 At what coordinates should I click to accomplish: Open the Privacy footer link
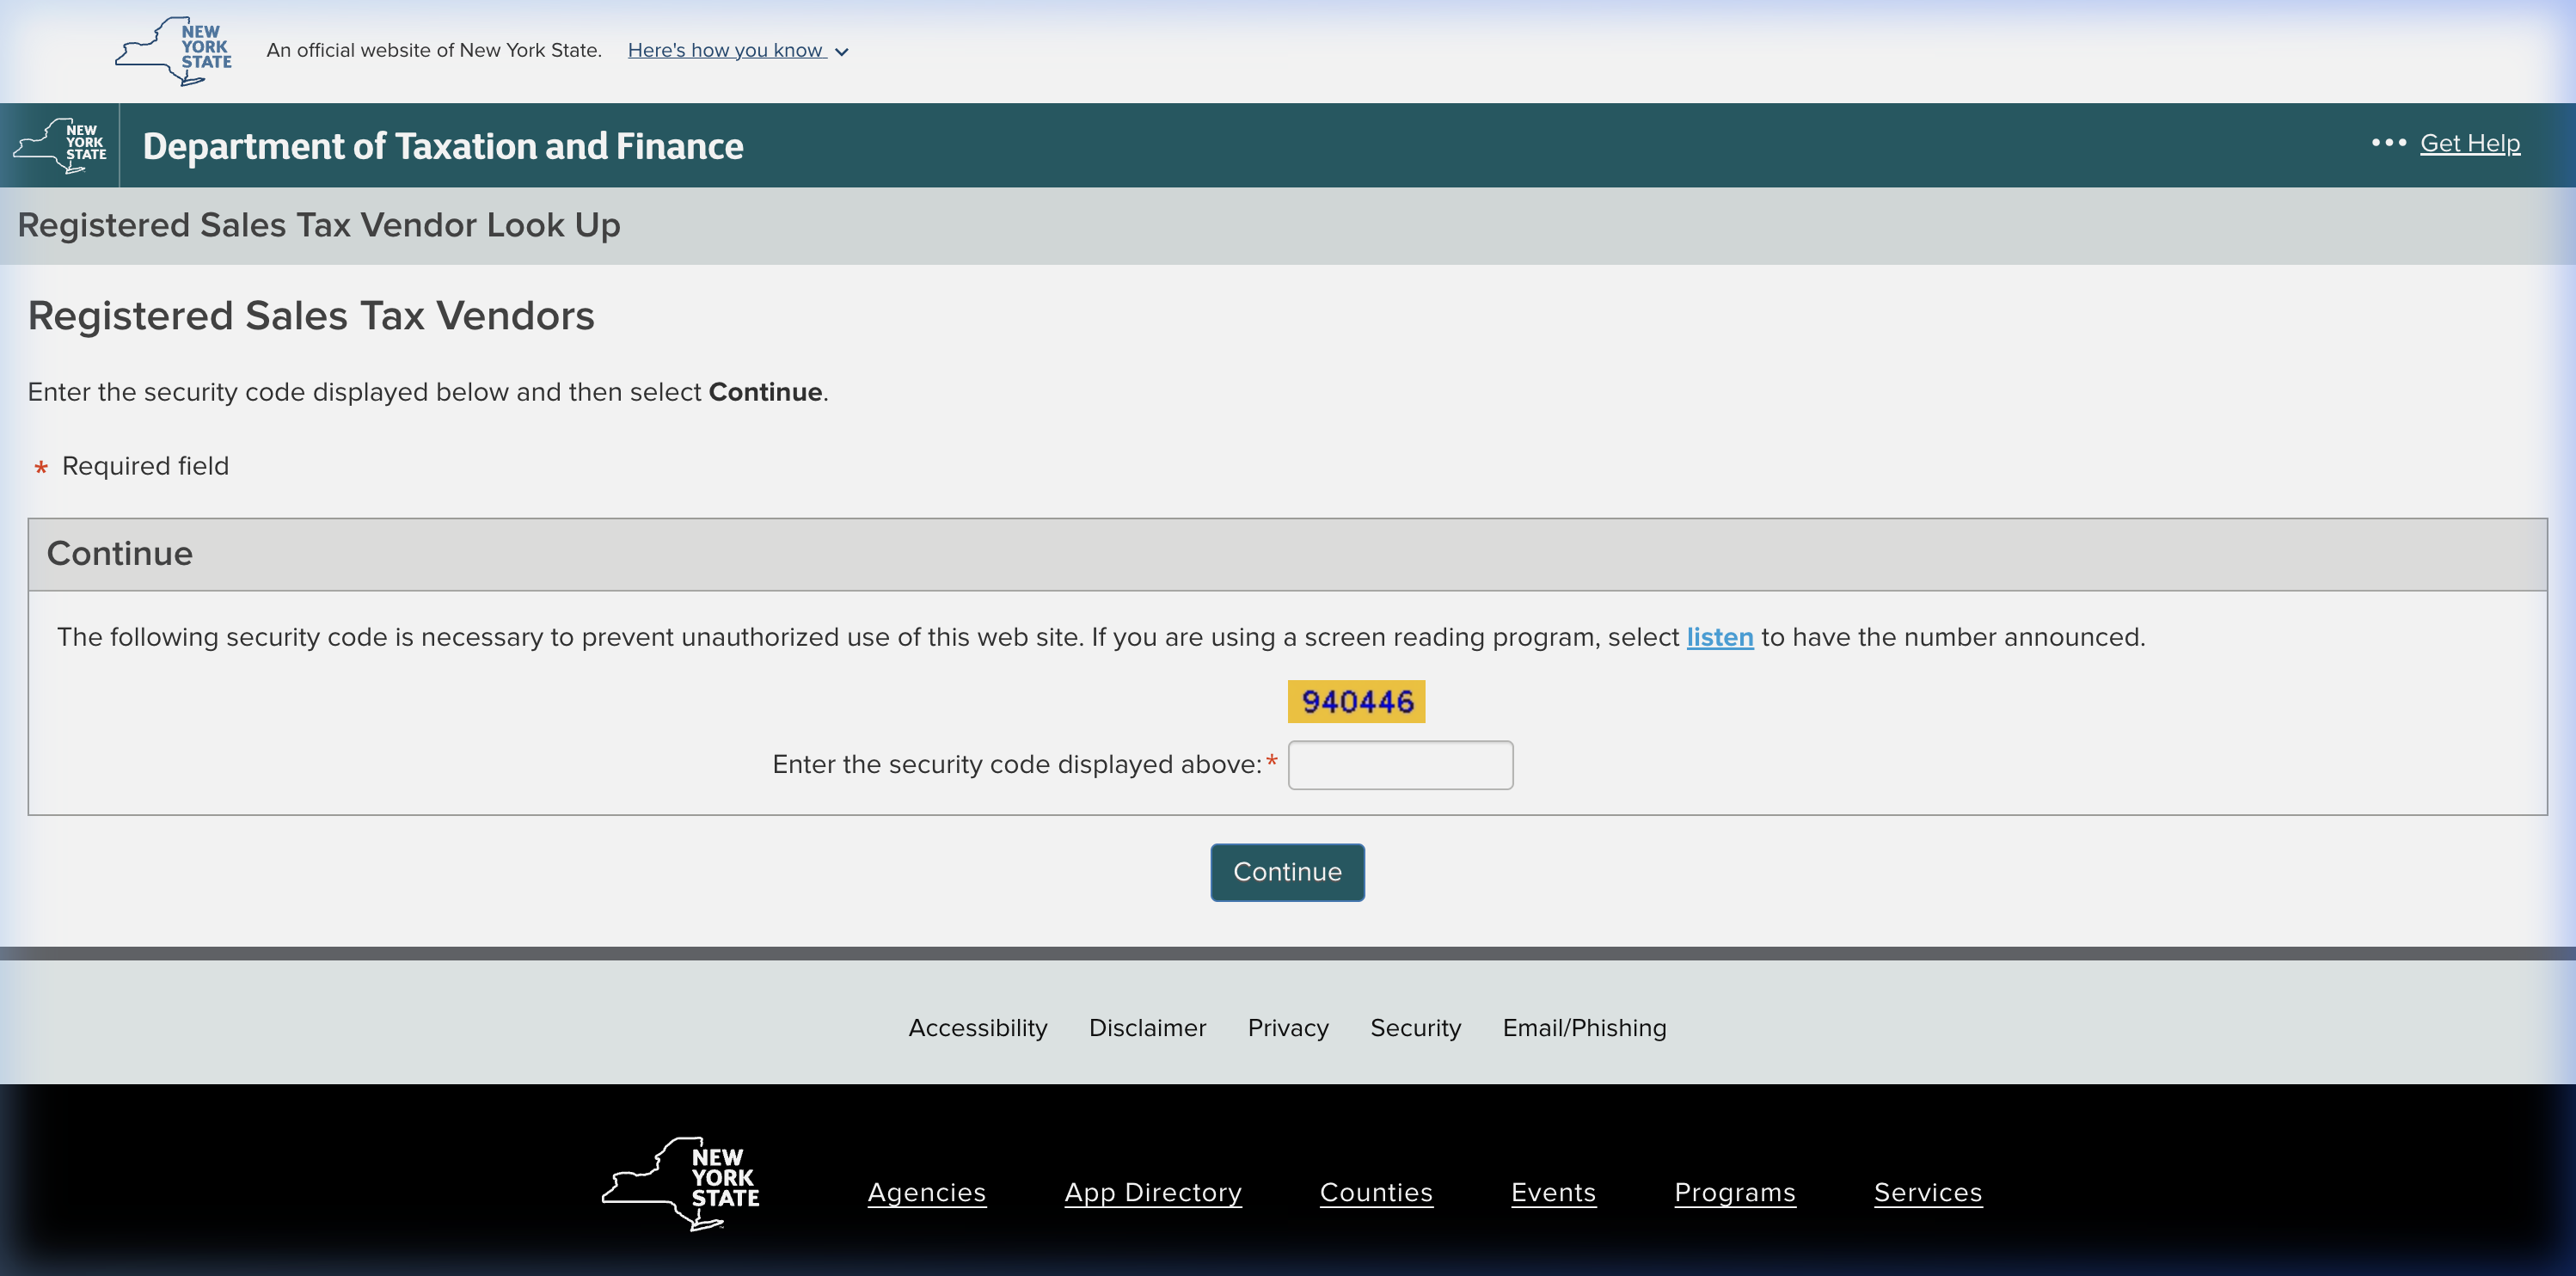pyautogui.click(x=1288, y=1028)
